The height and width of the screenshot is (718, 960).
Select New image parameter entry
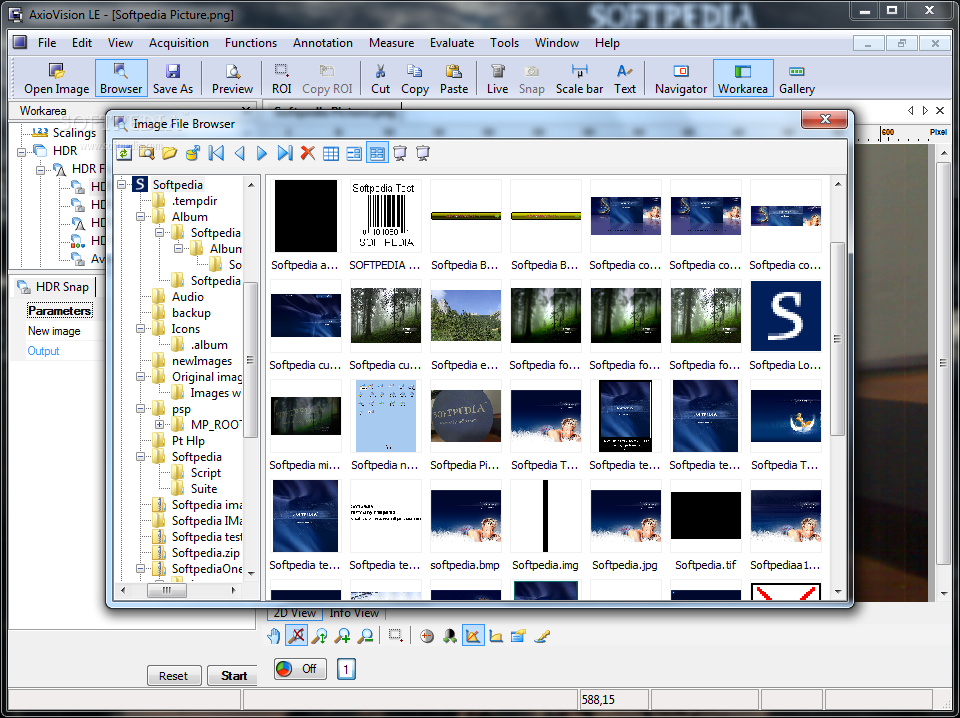click(x=54, y=331)
